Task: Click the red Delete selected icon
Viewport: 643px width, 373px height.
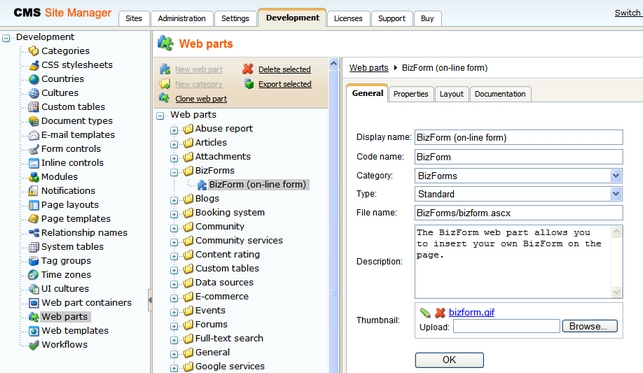Action: 248,69
